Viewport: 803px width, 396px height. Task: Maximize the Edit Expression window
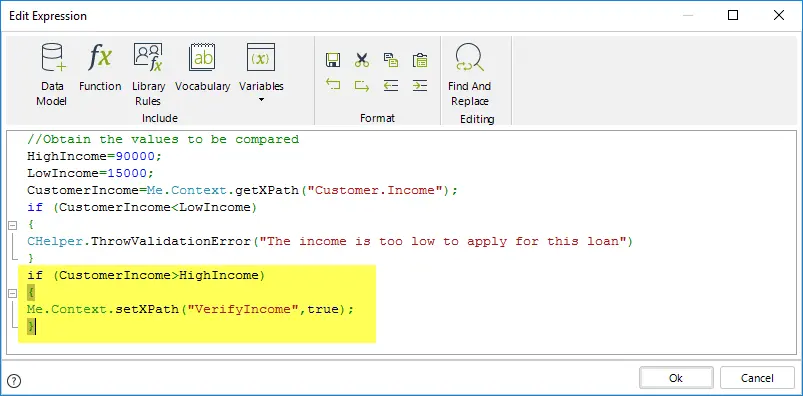(x=733, y=15)
